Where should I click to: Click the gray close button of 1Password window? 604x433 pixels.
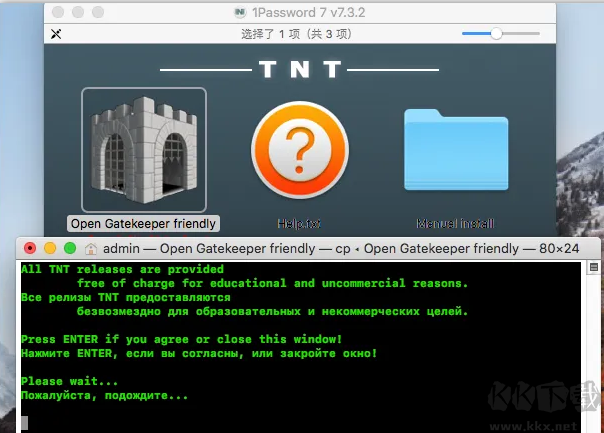tap(58, 12)
